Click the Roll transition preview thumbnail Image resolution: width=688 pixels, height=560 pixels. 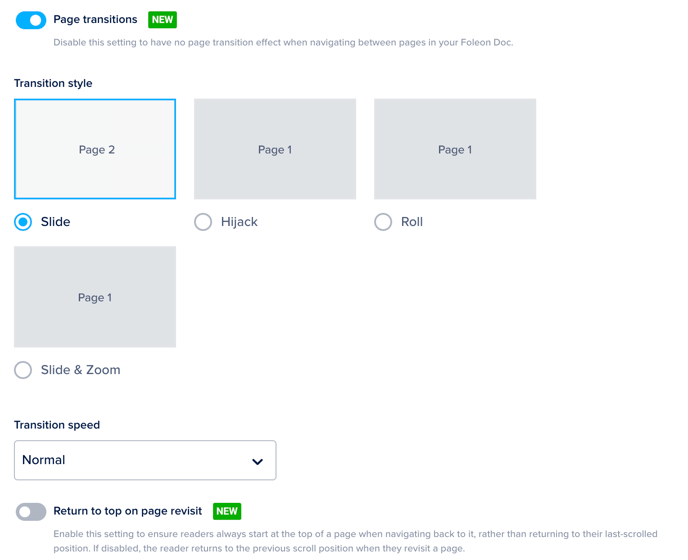[455, 149]
